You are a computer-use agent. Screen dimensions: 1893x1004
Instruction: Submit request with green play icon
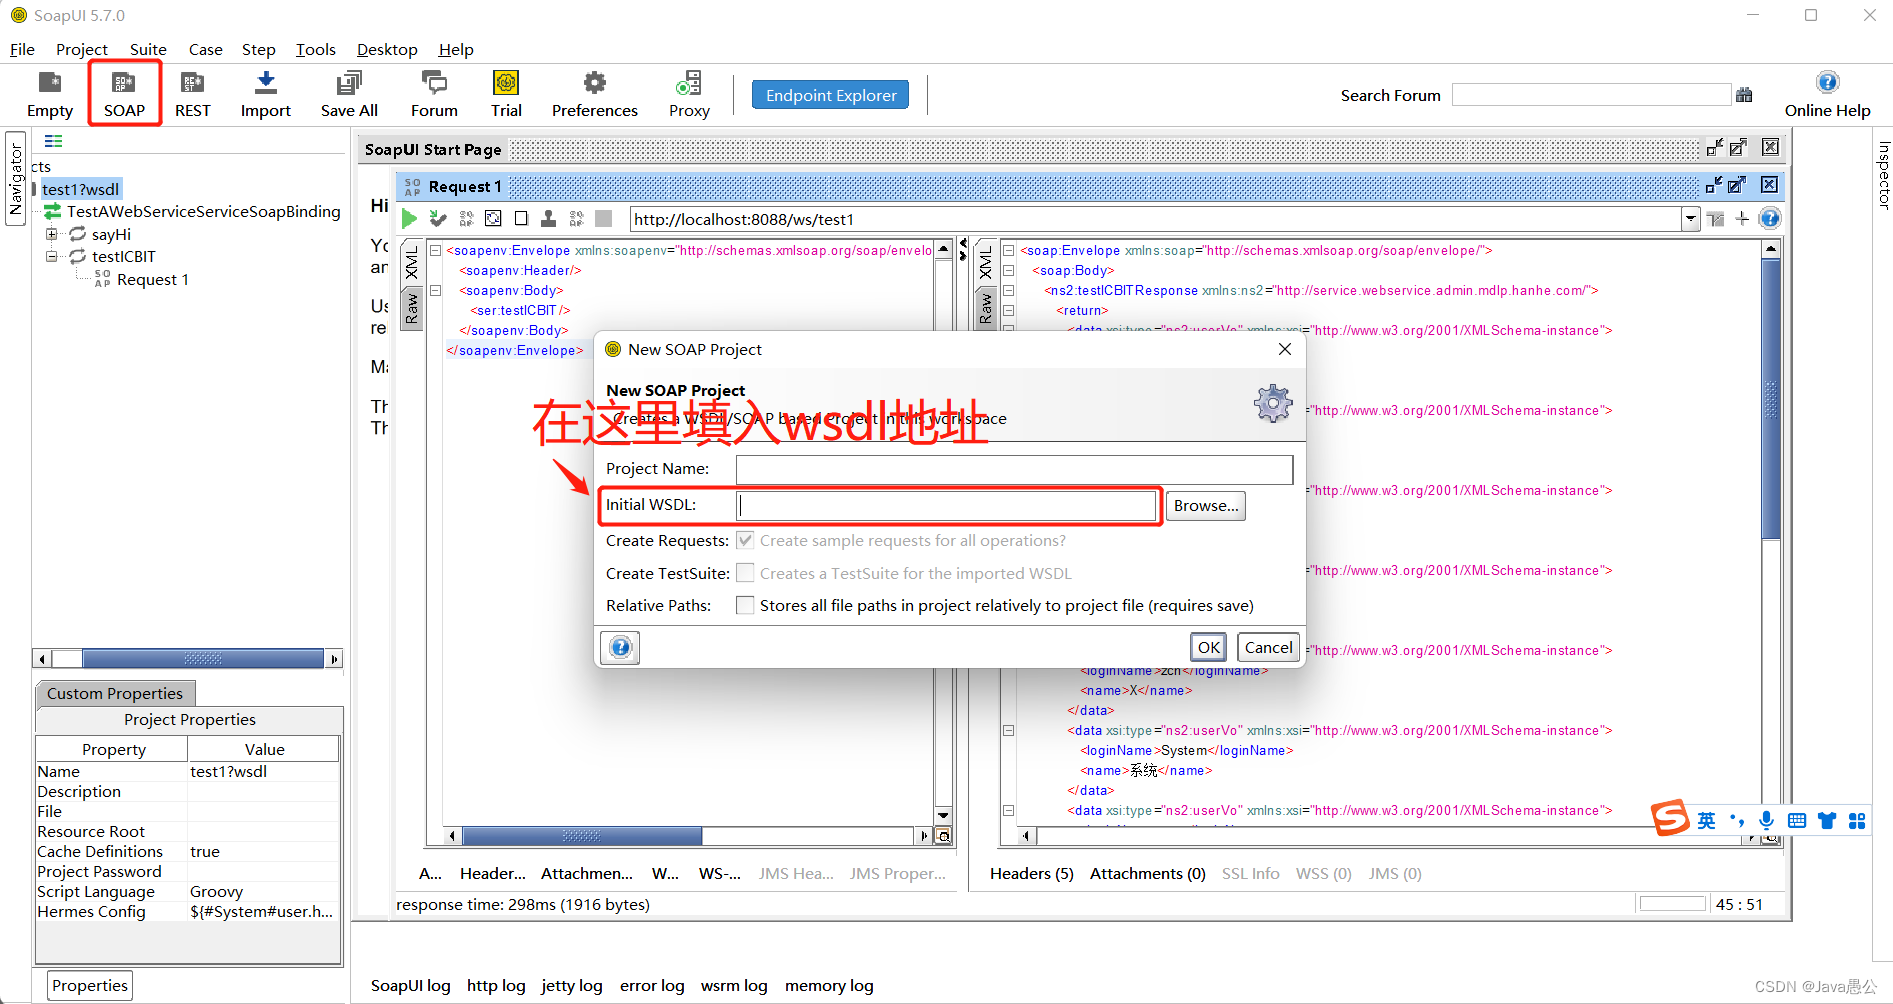click(x=409, y=218)
